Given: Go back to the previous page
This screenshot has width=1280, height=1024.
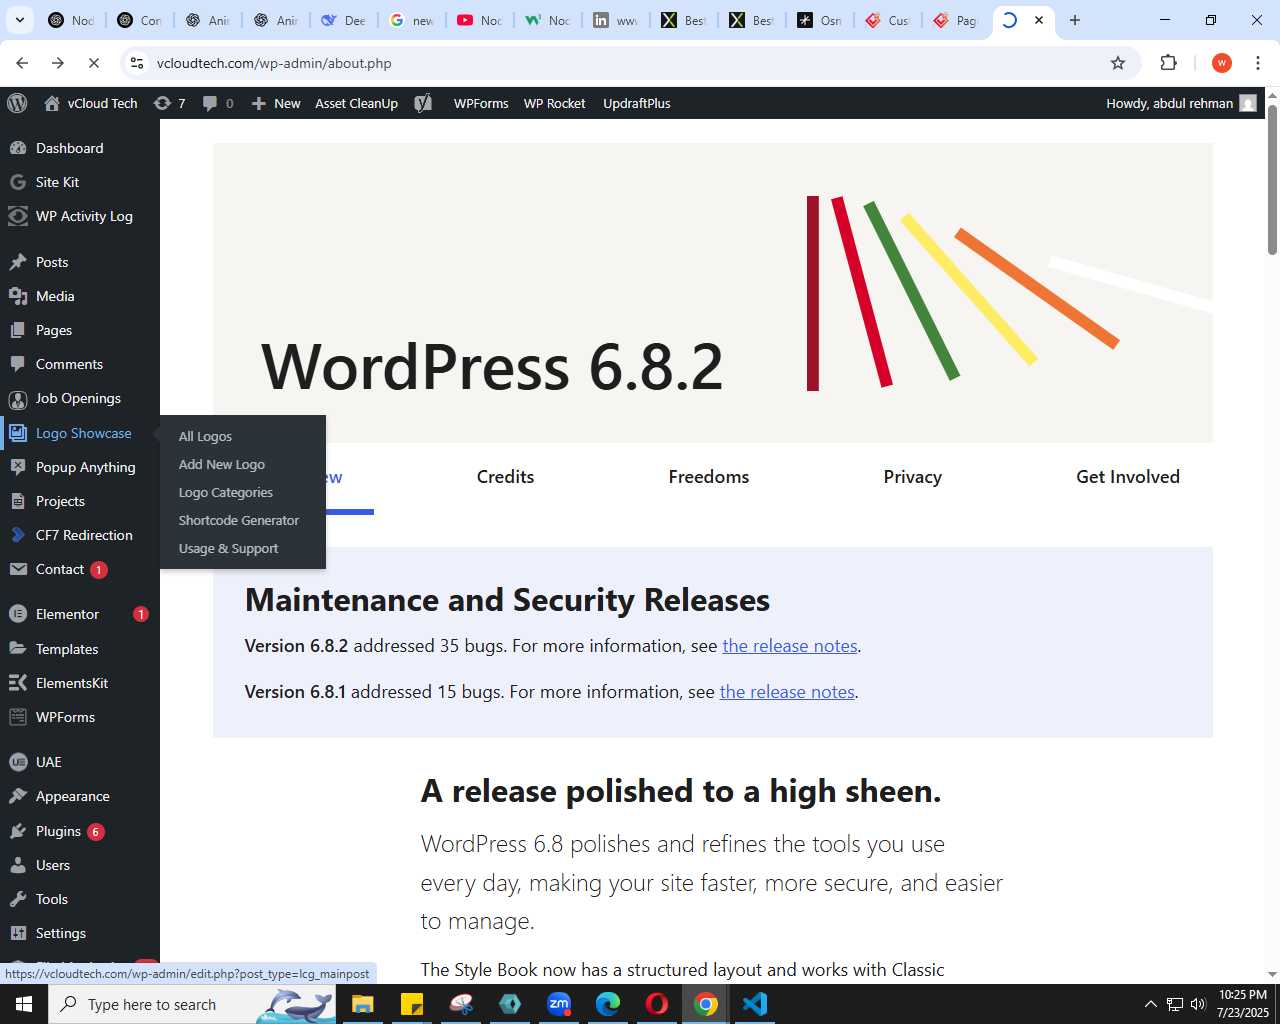Looking at the screenshot, I should pos(22,63).
